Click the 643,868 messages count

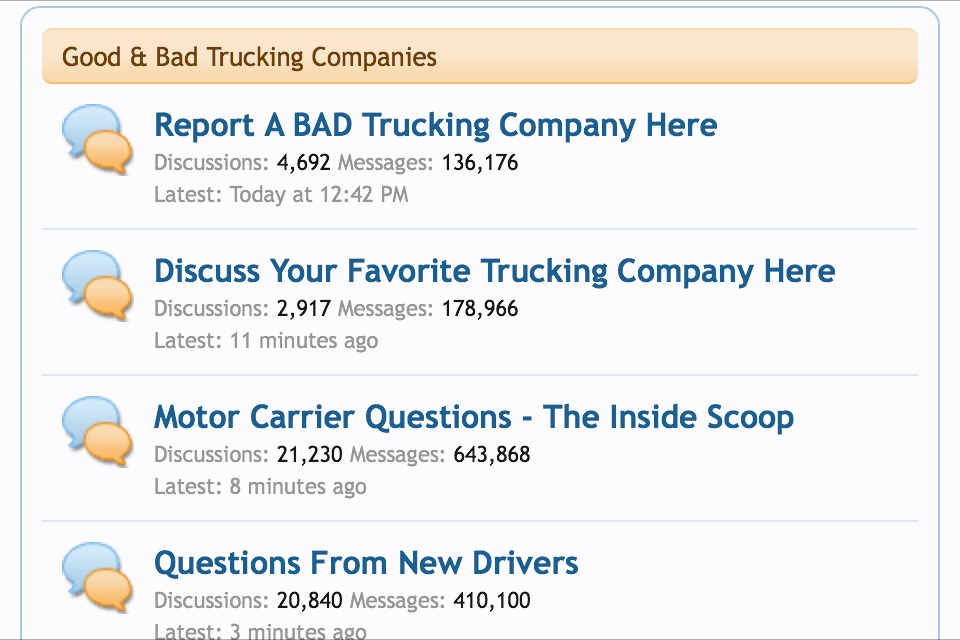[492, 454]
